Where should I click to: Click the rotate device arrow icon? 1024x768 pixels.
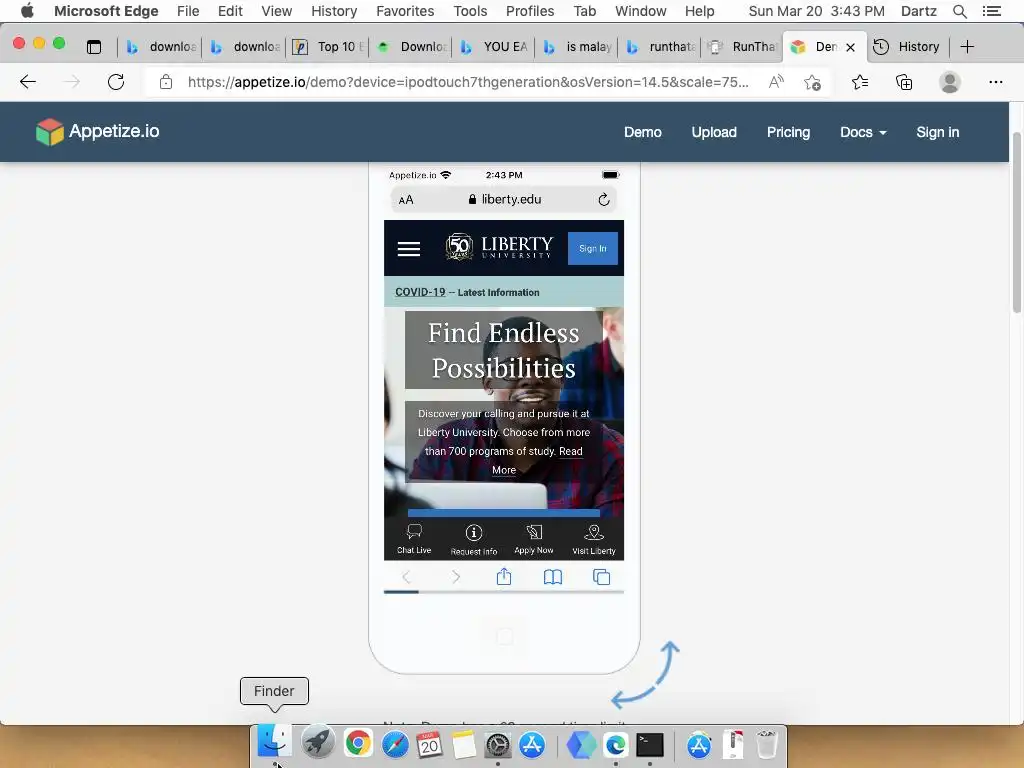click(x=645, y=674)
